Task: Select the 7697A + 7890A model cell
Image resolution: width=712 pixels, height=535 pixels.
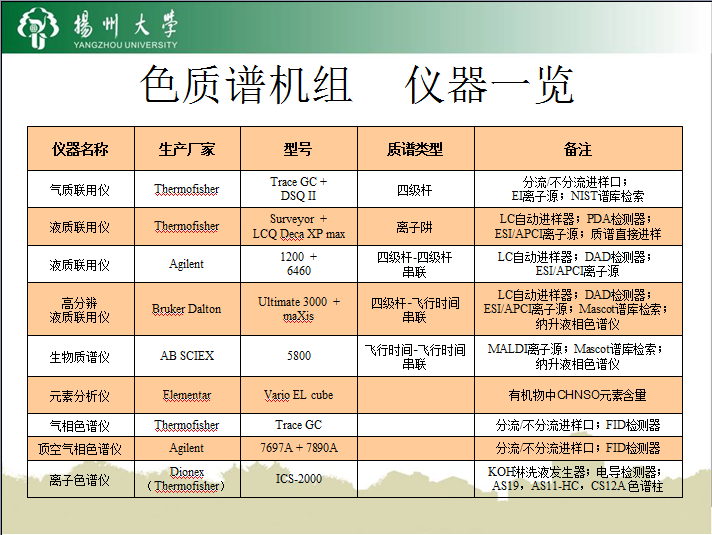Action: click(x=299, y=448)
